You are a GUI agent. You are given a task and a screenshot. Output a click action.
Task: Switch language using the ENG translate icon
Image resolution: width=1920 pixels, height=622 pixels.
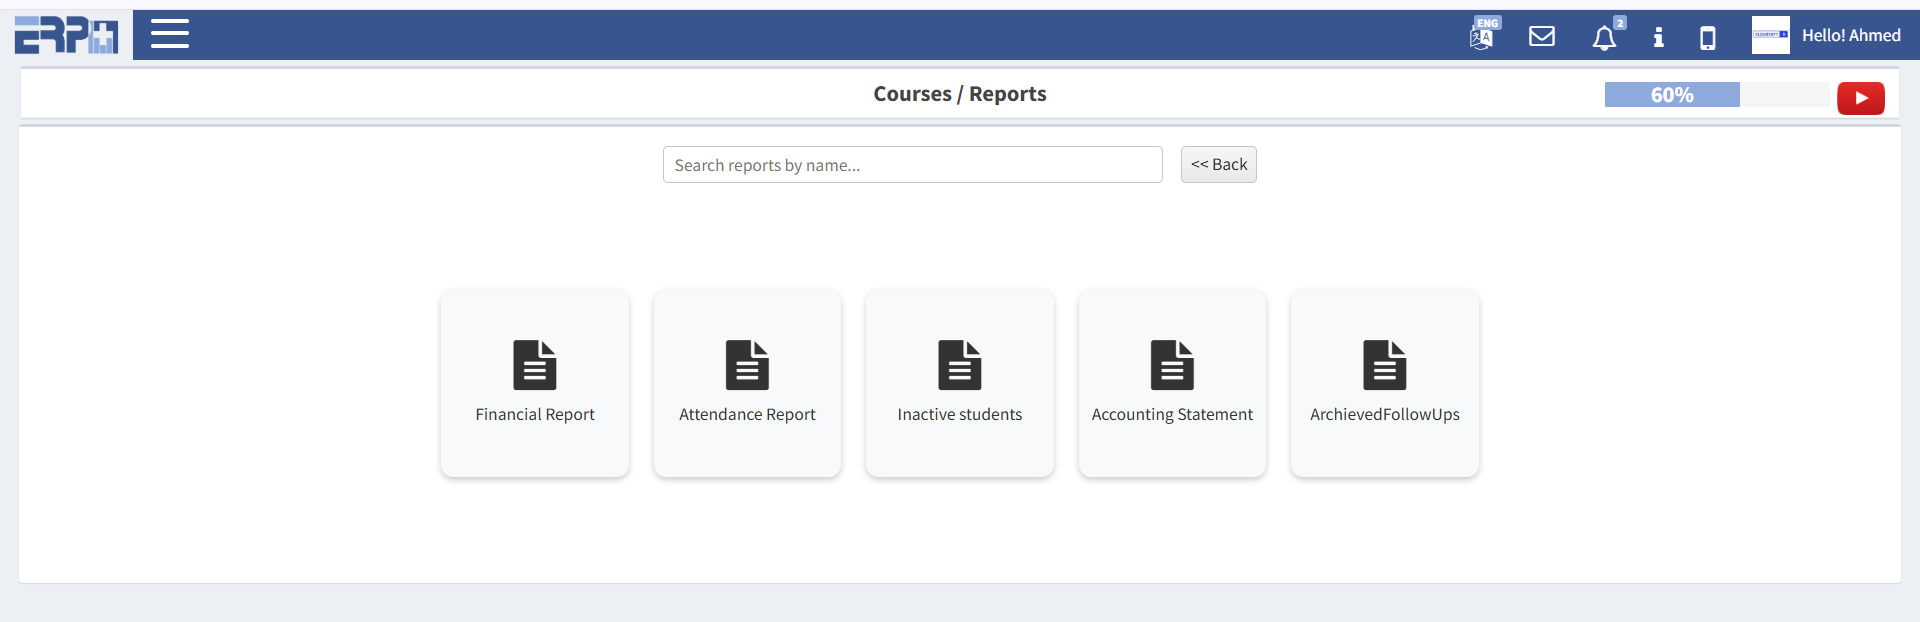pyautogui.click(x=1482, y=36)
